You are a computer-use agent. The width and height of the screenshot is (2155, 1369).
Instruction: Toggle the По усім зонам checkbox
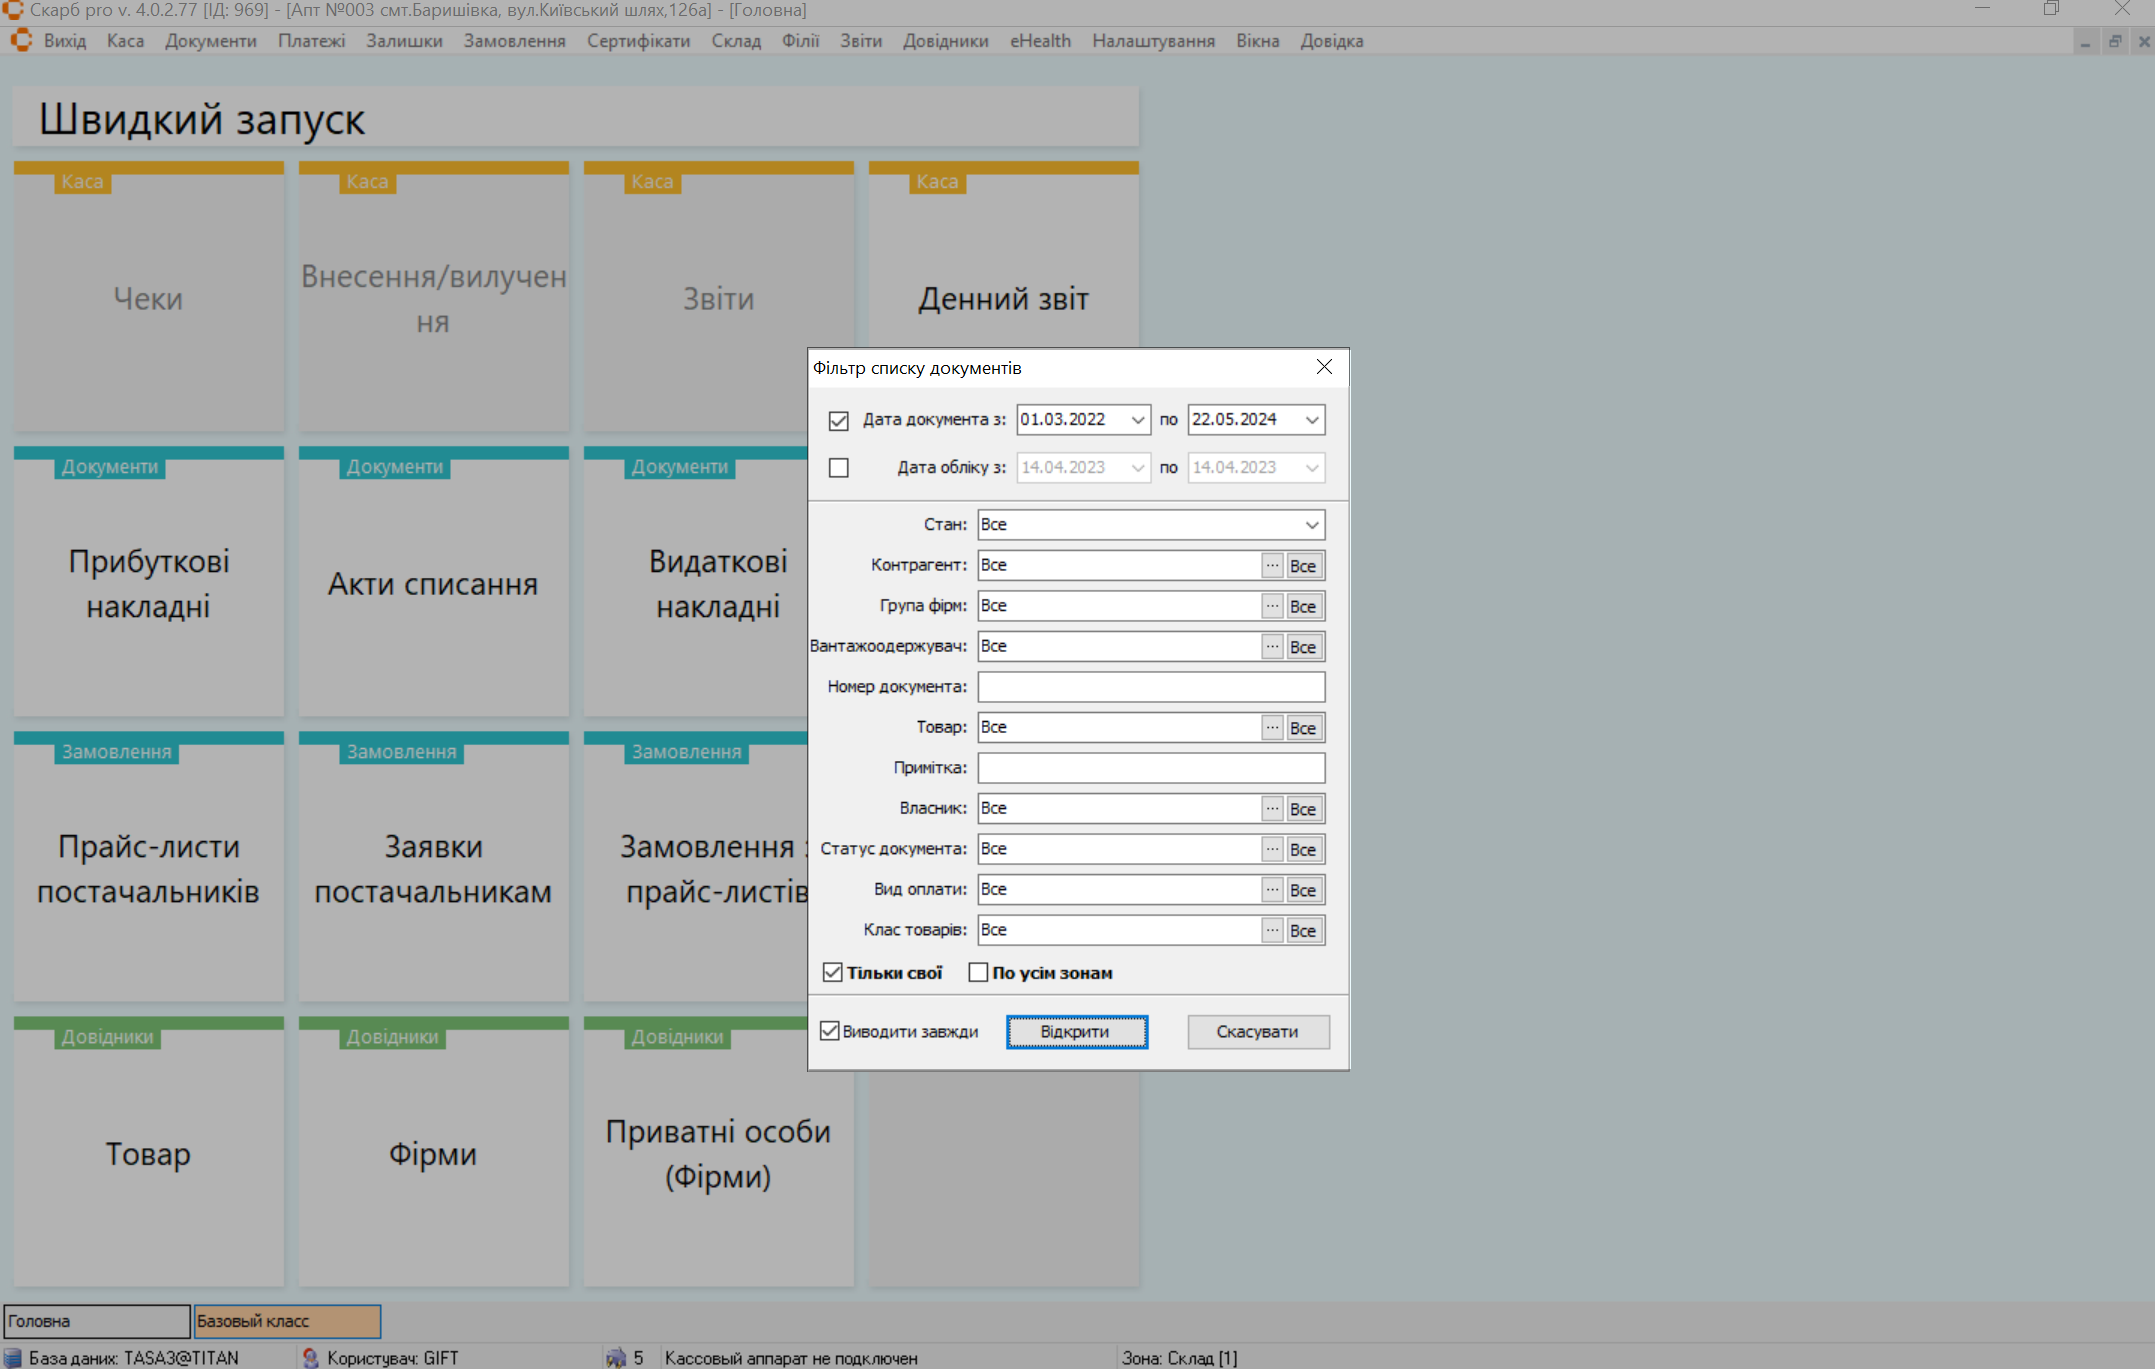[978, 973]
